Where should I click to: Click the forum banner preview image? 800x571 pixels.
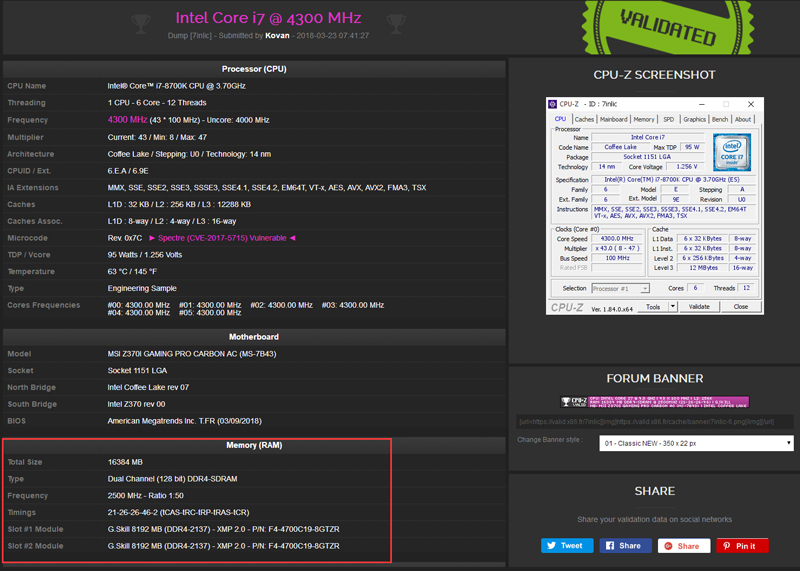[x=655, y=402]
